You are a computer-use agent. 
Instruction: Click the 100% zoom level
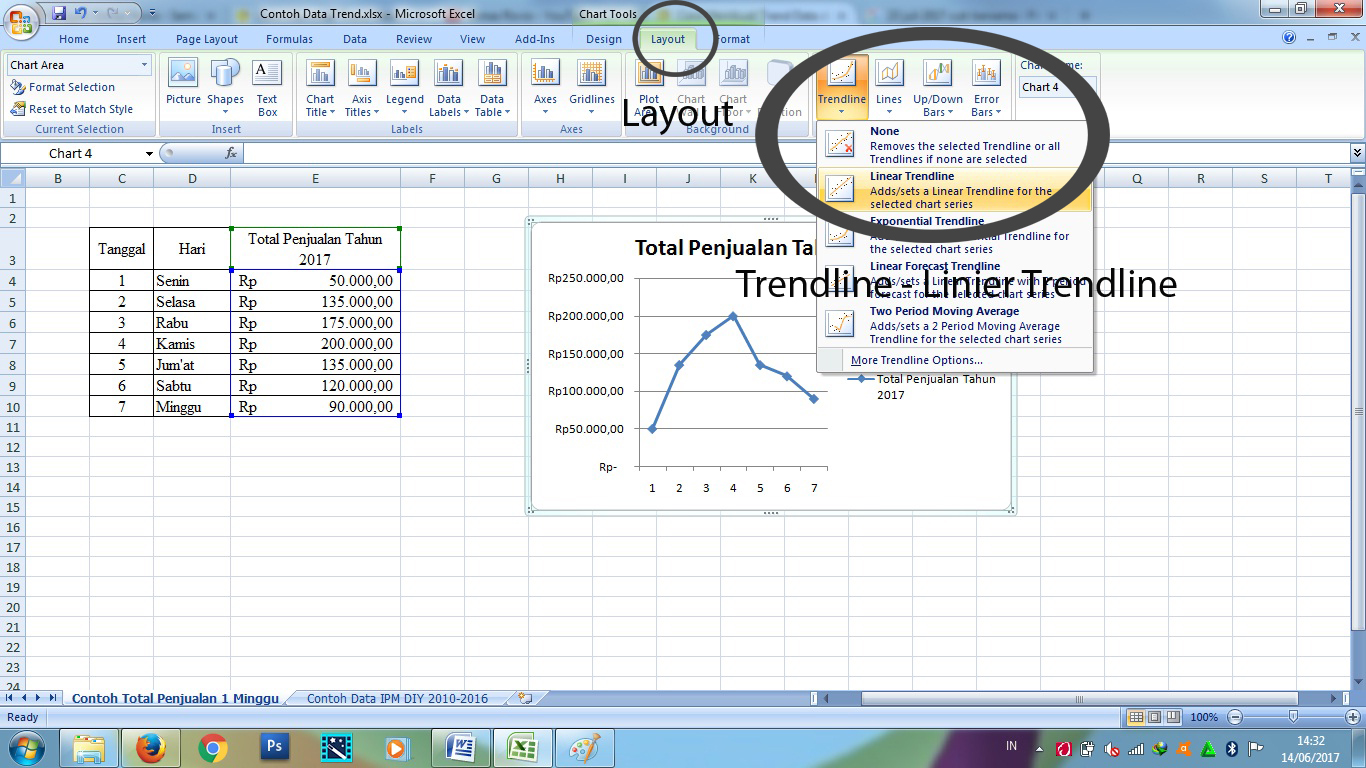pos(1204,717)
